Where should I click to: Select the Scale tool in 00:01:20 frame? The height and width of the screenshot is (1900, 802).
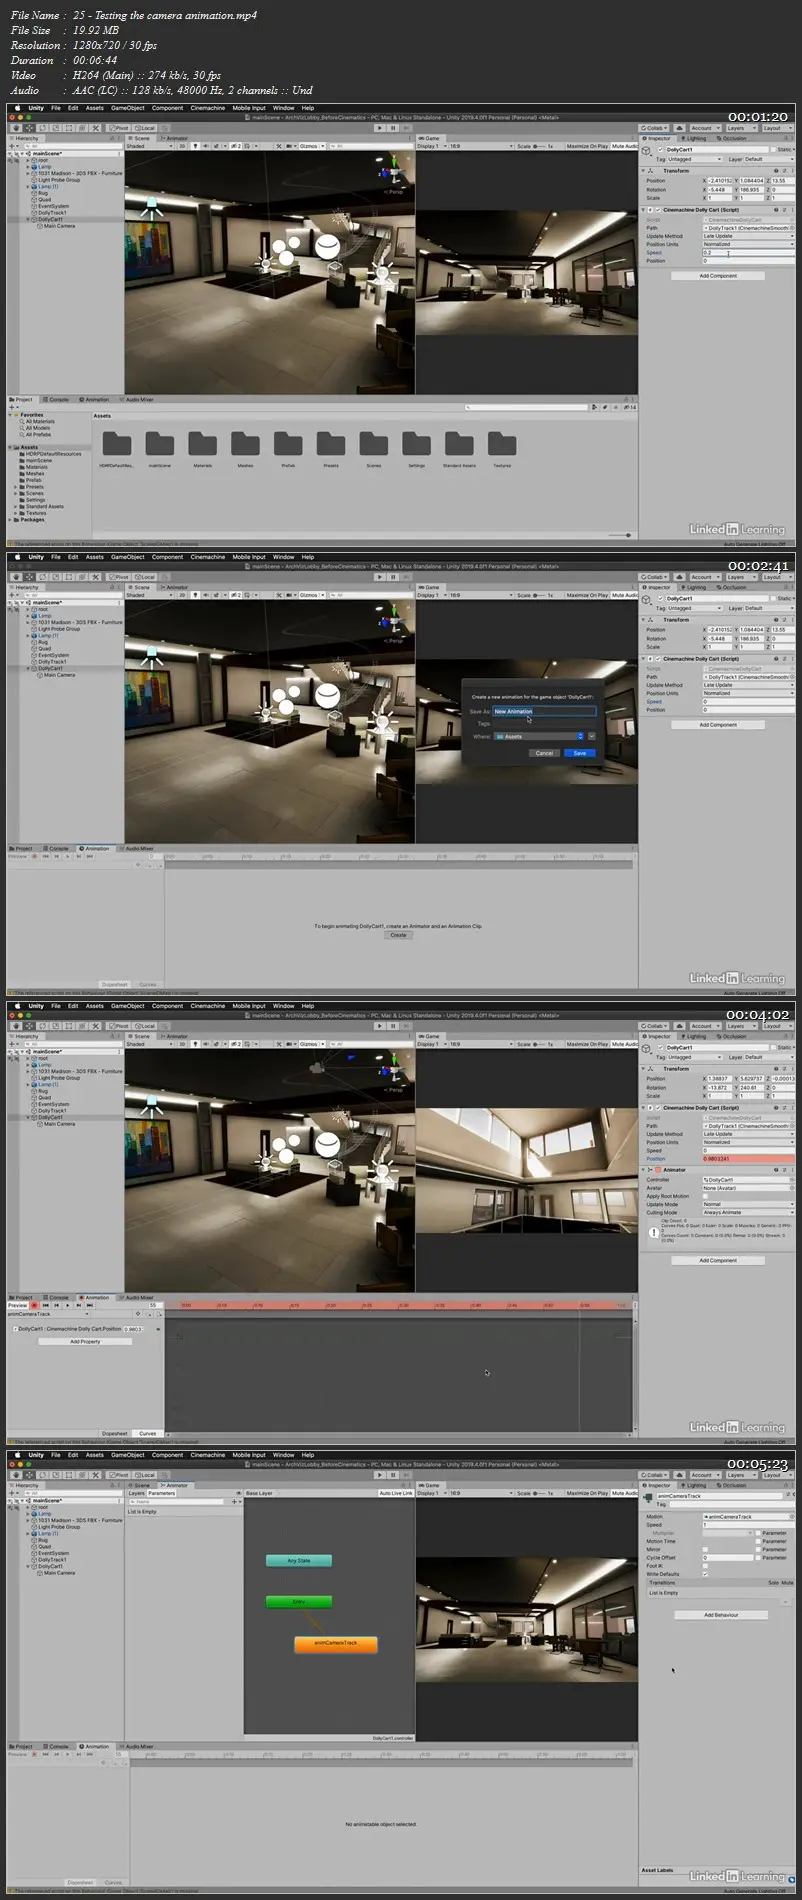(56, 128)
